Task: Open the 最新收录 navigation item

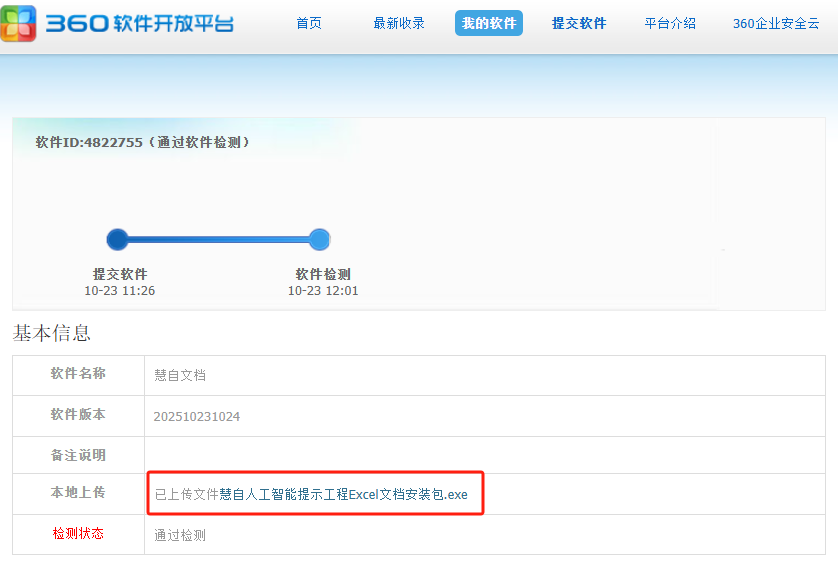Action: tap(399, 23)
